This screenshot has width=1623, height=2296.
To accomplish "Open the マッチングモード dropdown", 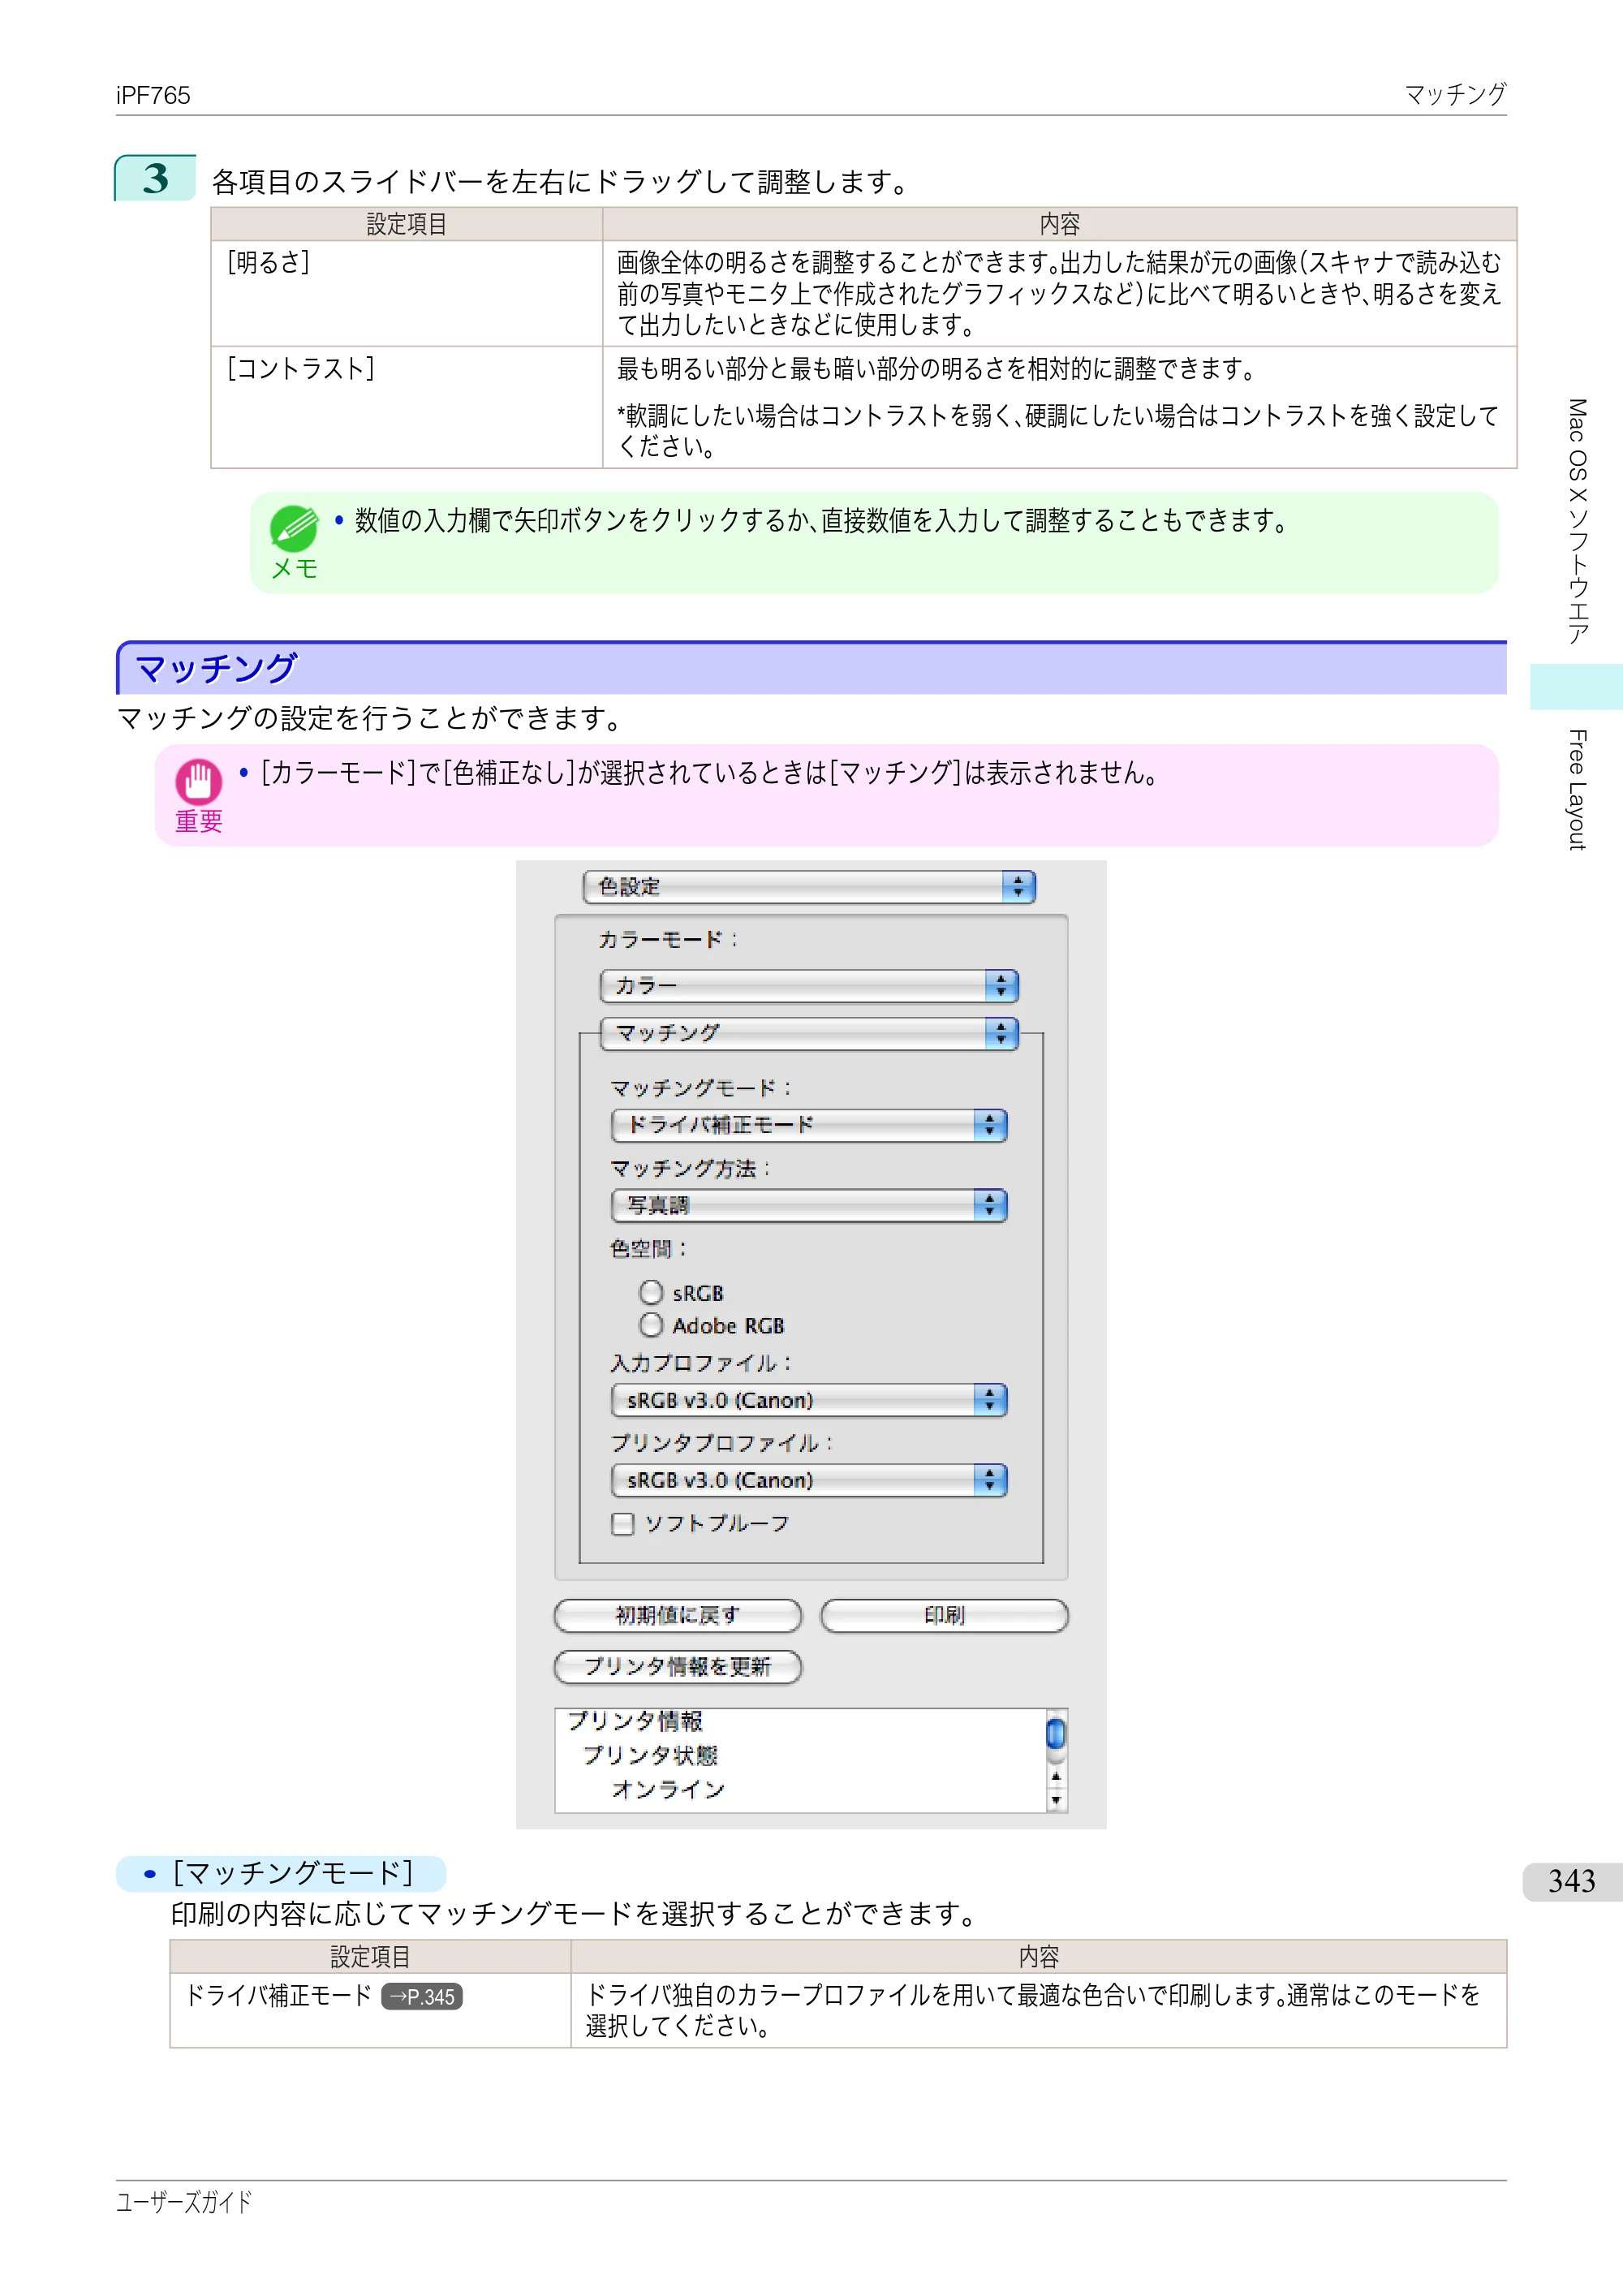I will [x=808, y=1125].
